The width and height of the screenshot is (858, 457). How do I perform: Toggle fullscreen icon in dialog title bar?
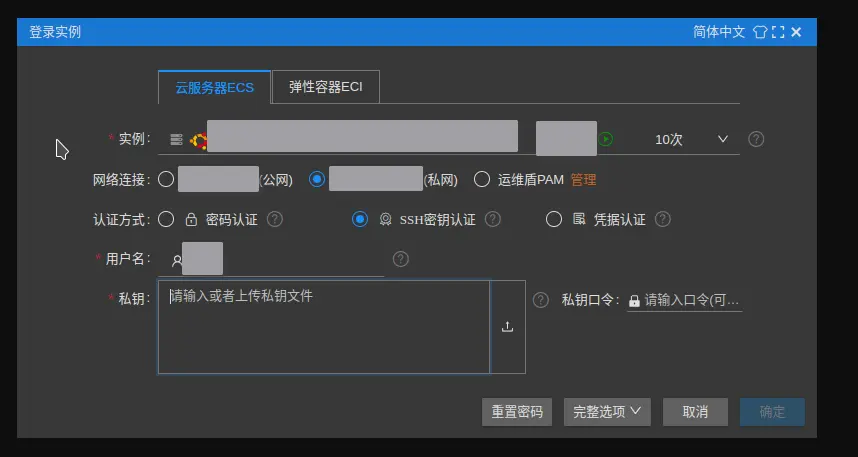(778, 32)
